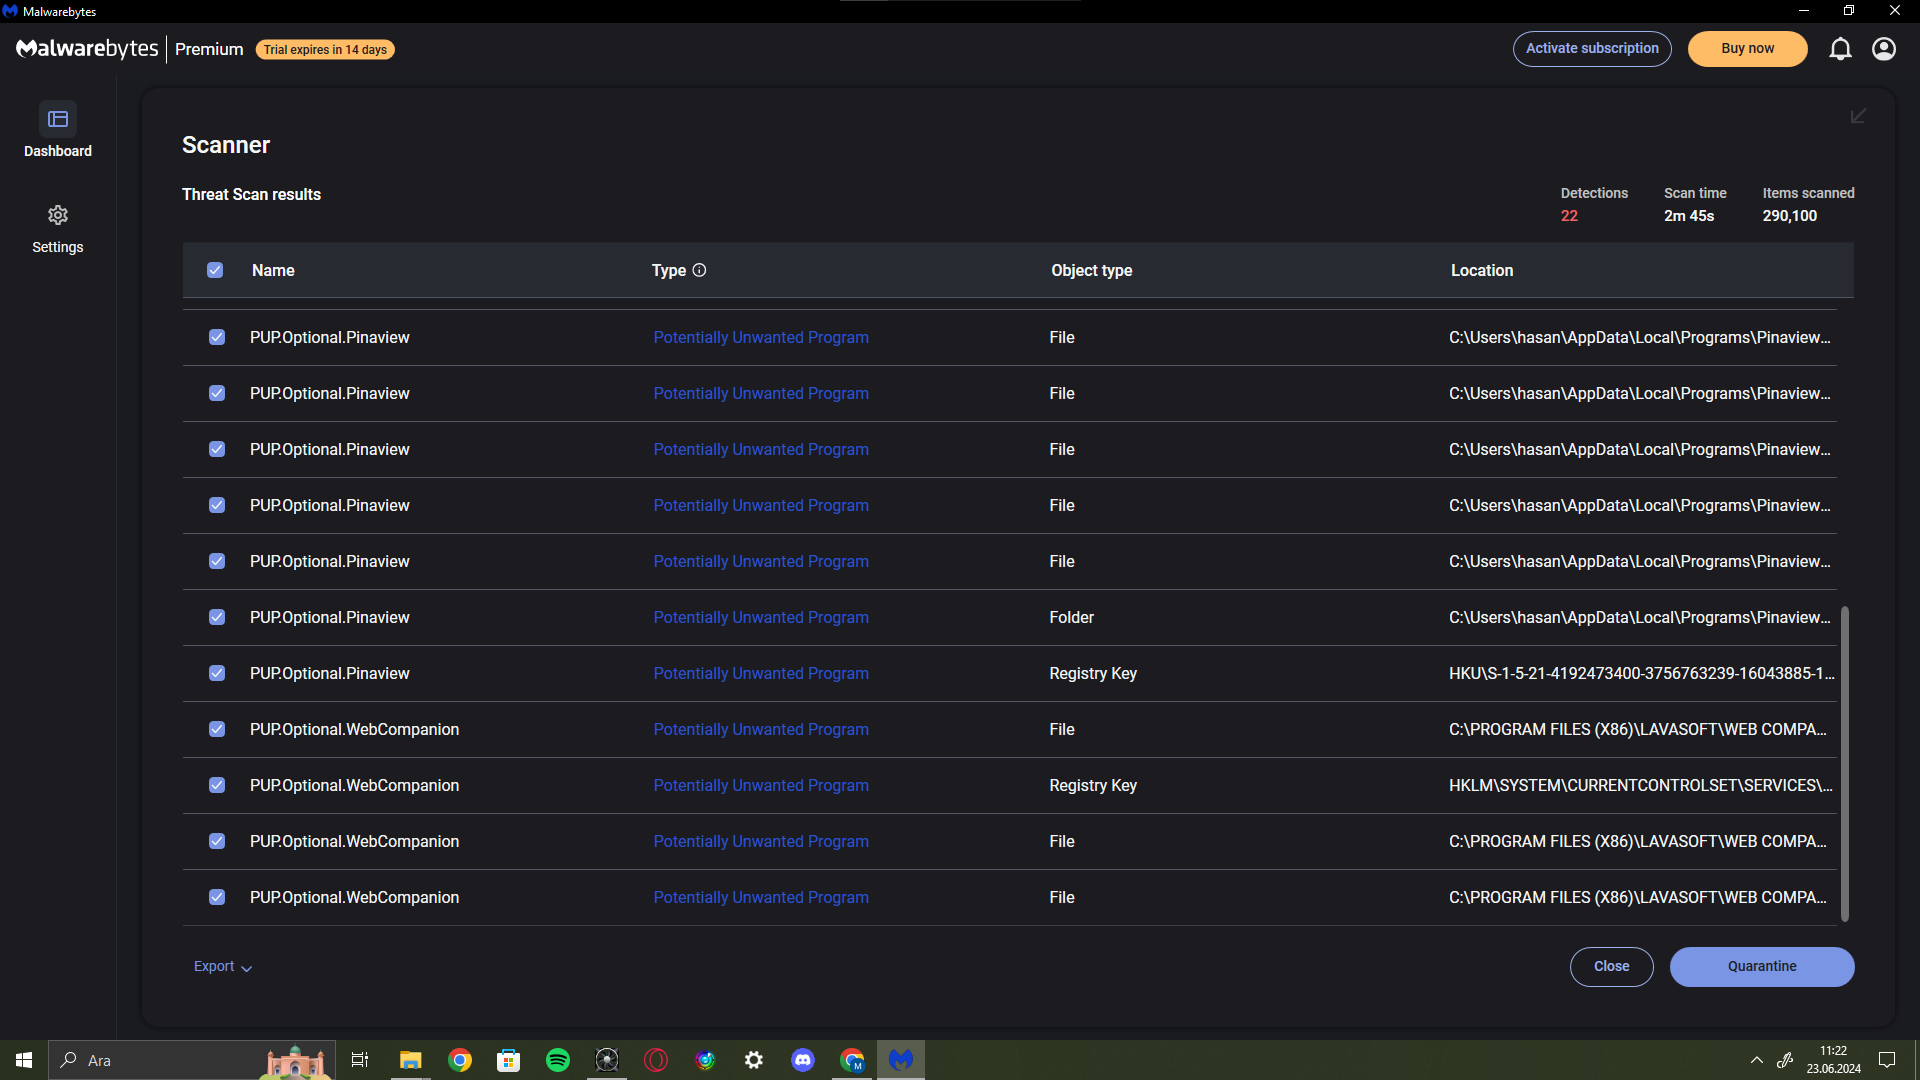Click the results list vertical scrollbar
Screen dimensions: 1920x1080
(1844, 762)
